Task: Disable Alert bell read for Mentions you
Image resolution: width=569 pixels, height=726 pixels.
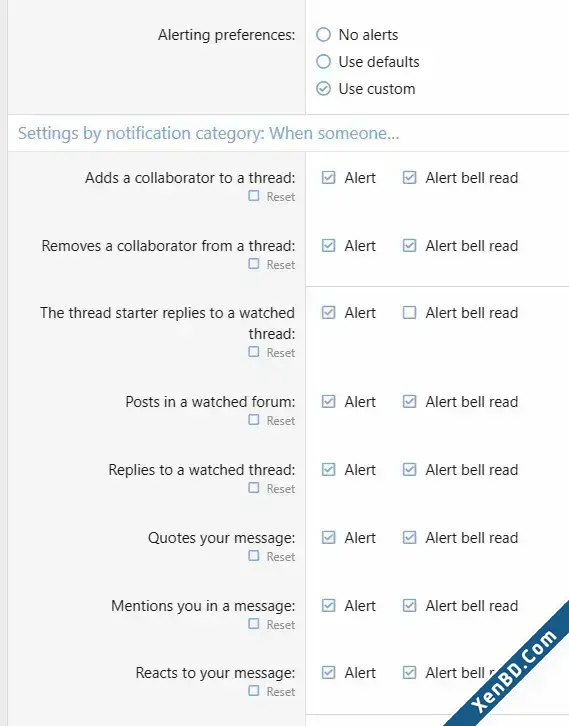Action: (x=409, y=606)
